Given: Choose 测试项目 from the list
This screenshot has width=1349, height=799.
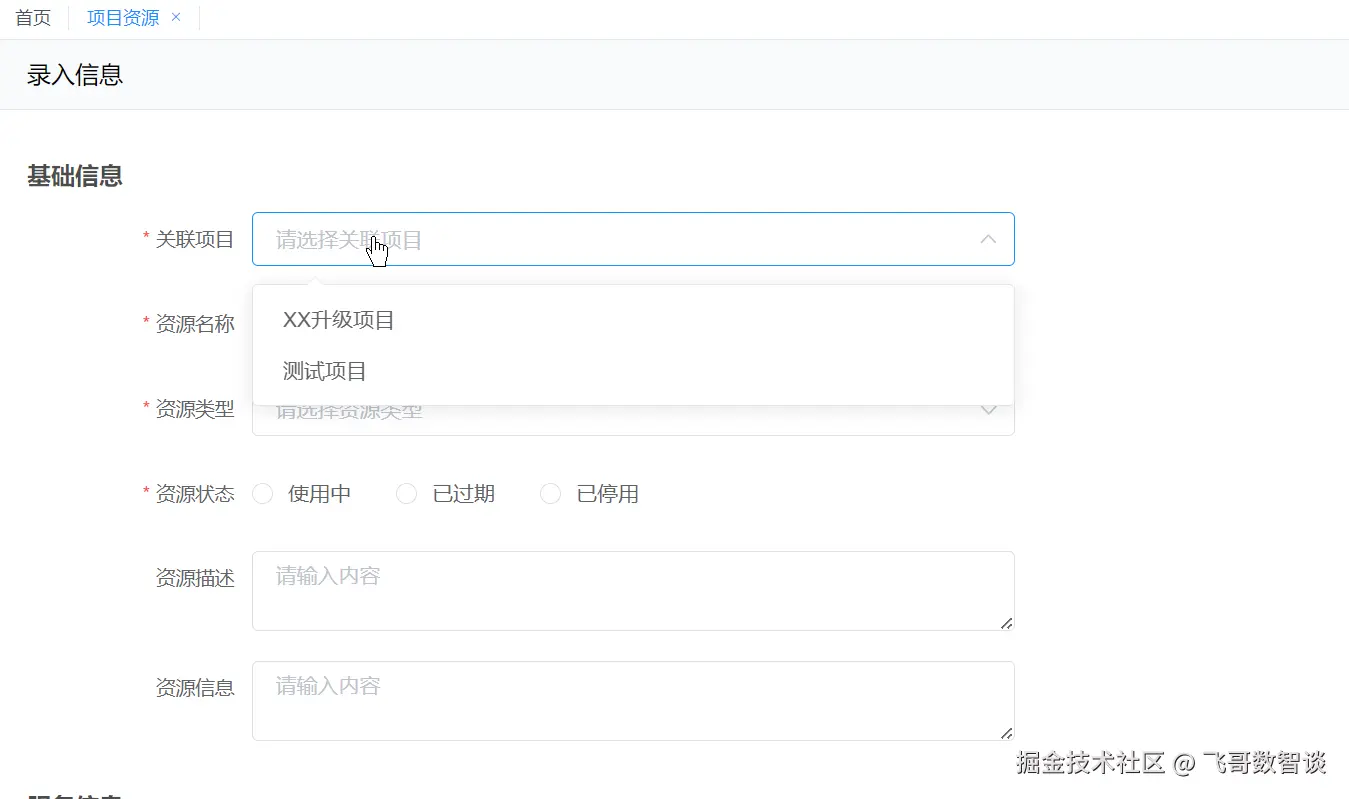Looking at the screenshot, I should 633,371.
